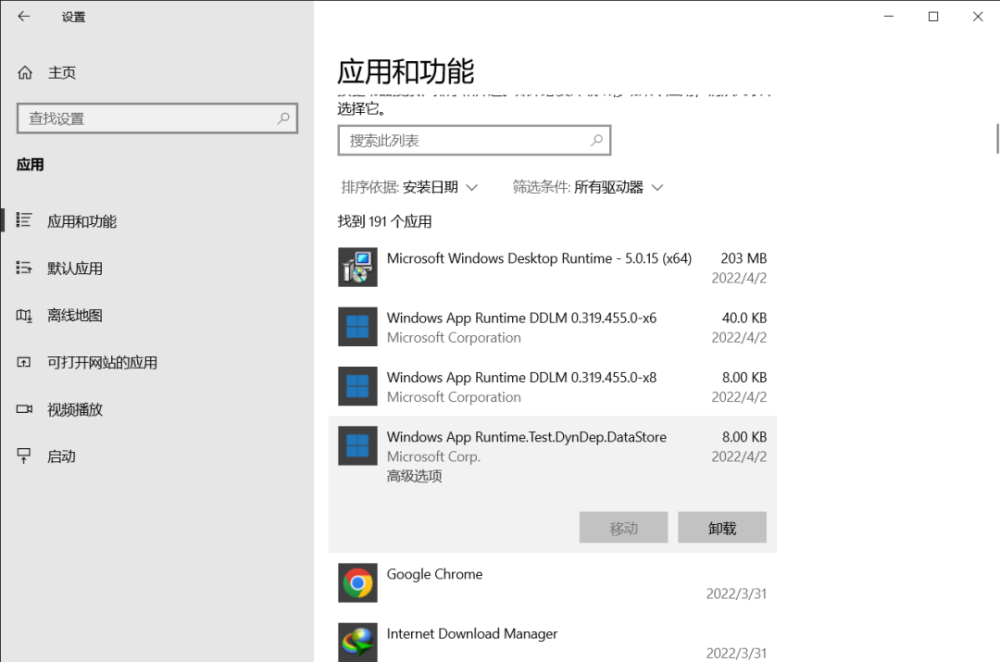Maximize the Settings window
The image size is (1000, 662).
click(x=933, y=17)
